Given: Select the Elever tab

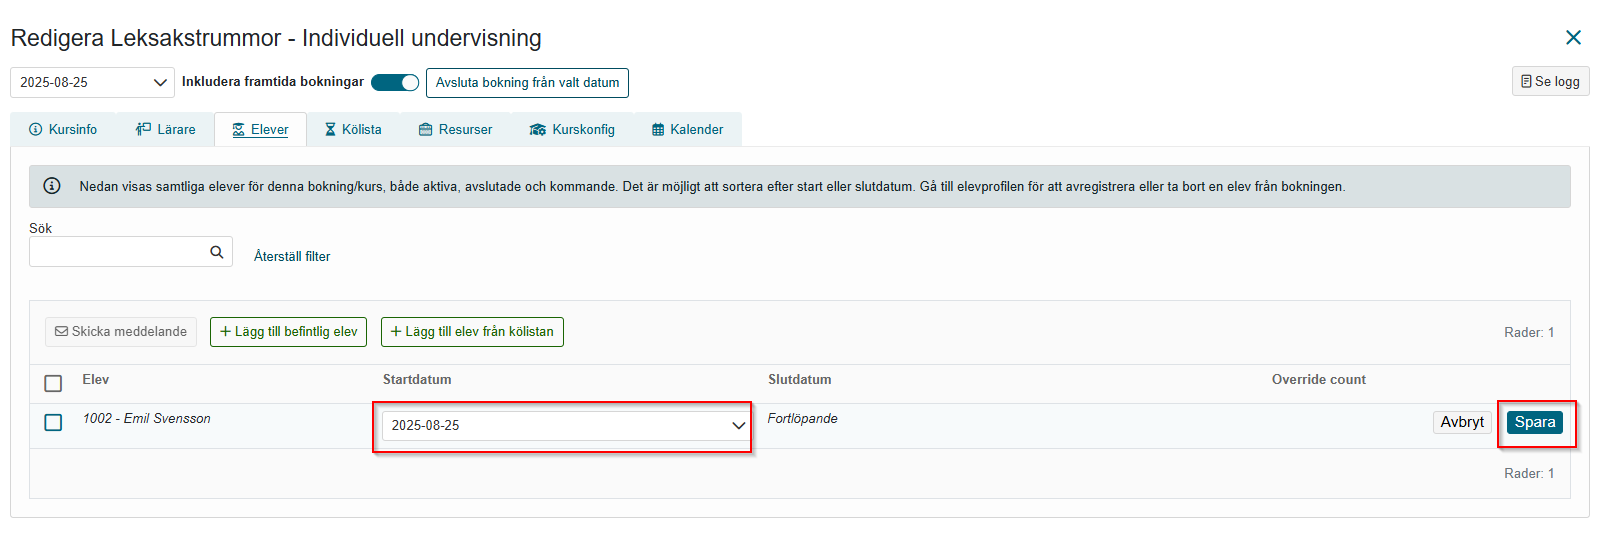Looking at the screenshot, I should pos(260,129).
